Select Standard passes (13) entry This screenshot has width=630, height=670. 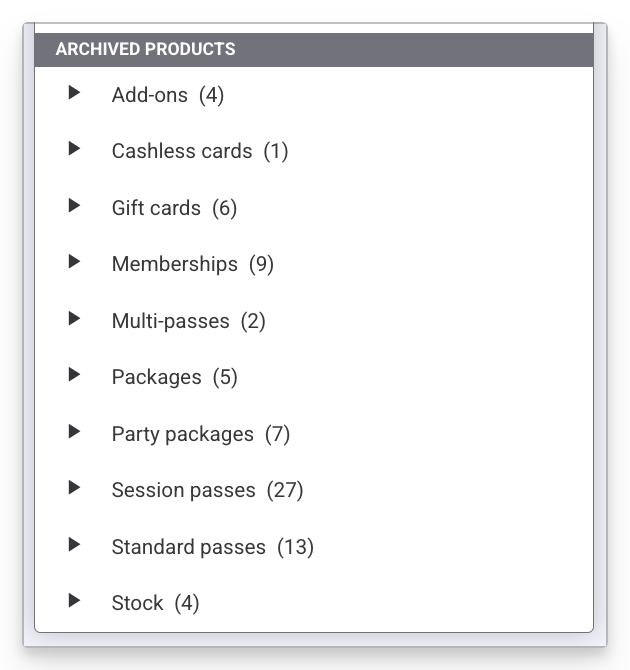tap(213, 547)
